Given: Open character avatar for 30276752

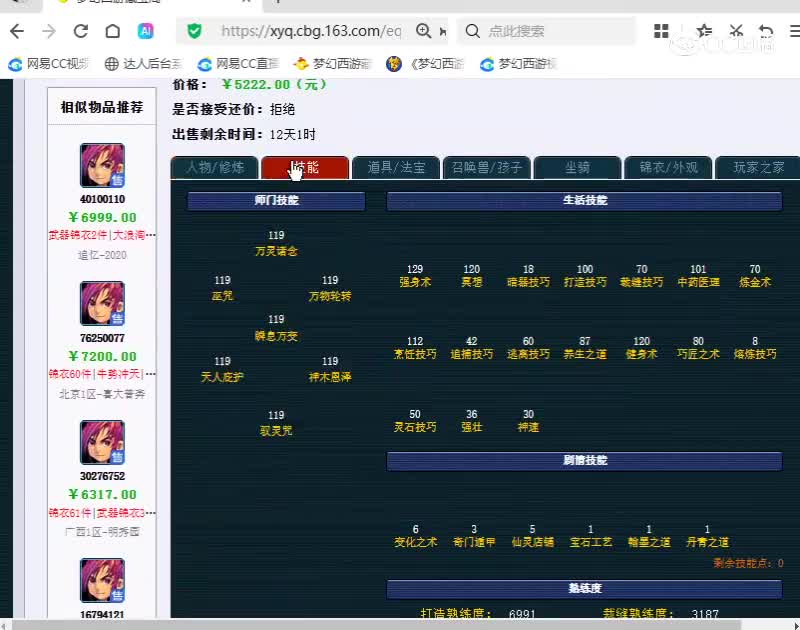Looking at the screenshot, I should click(102, 442).
